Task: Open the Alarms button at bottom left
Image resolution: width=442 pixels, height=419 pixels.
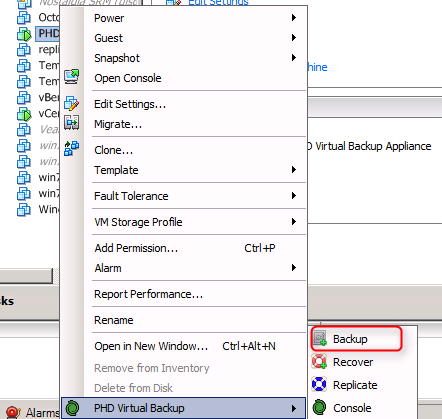Action: [x=32, y=413]
